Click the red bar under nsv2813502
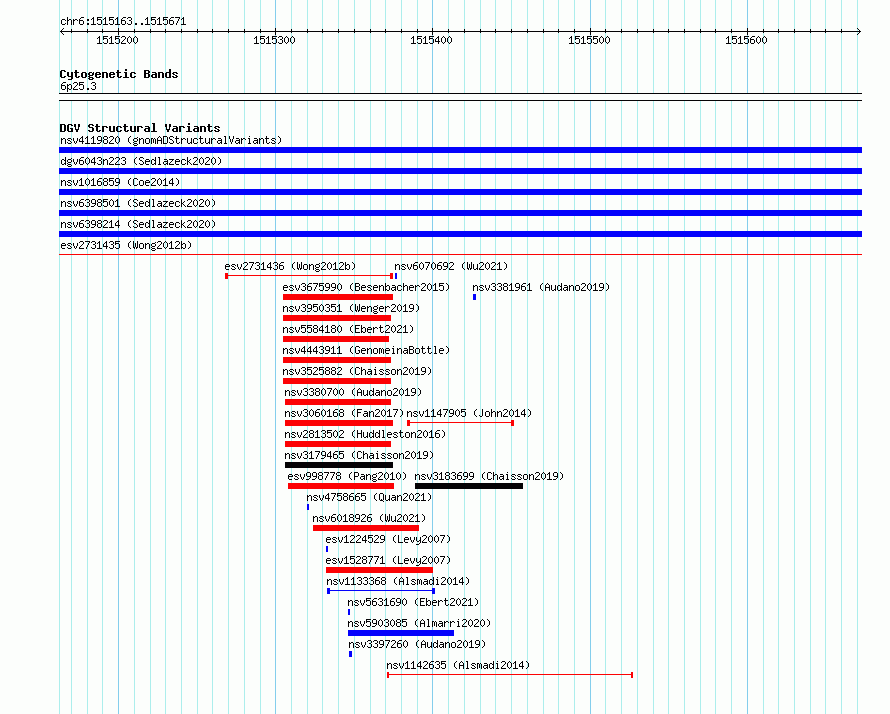Screen dimensions: 890x714 338,444
